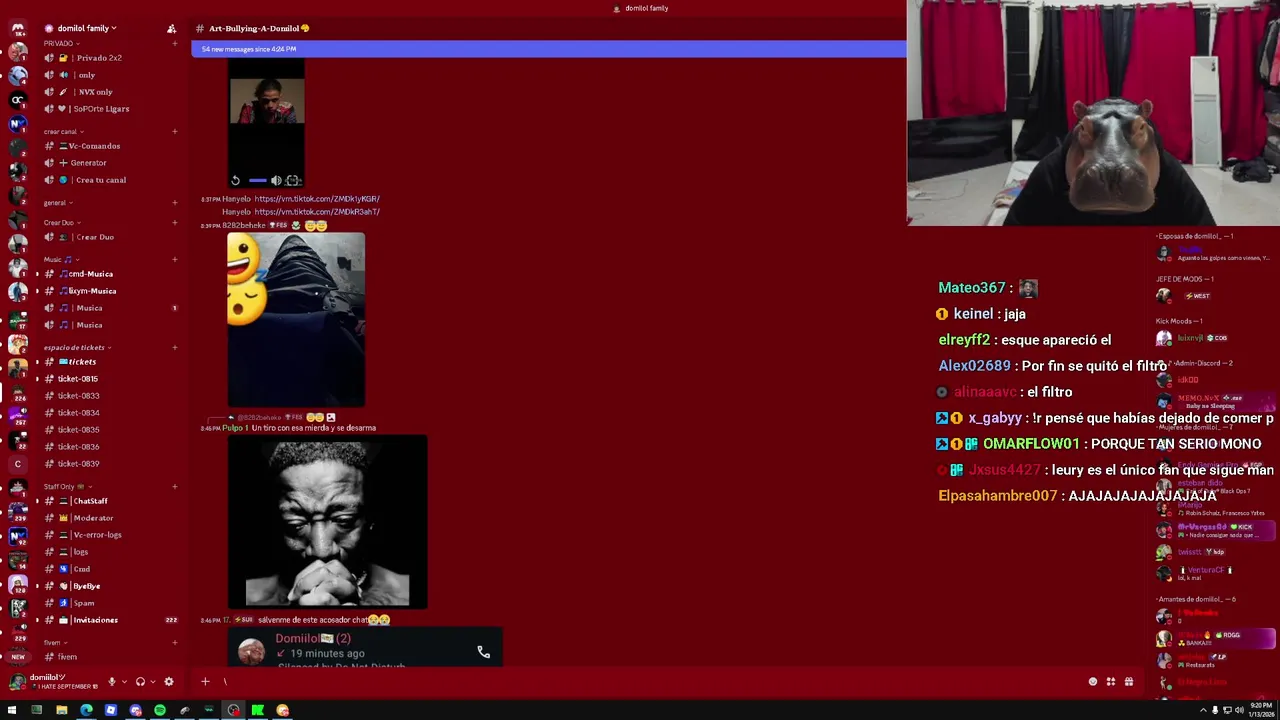The image size is (1280, 720).
Task: Open Discord user settings gear
Action: click(x=169, y=682)
